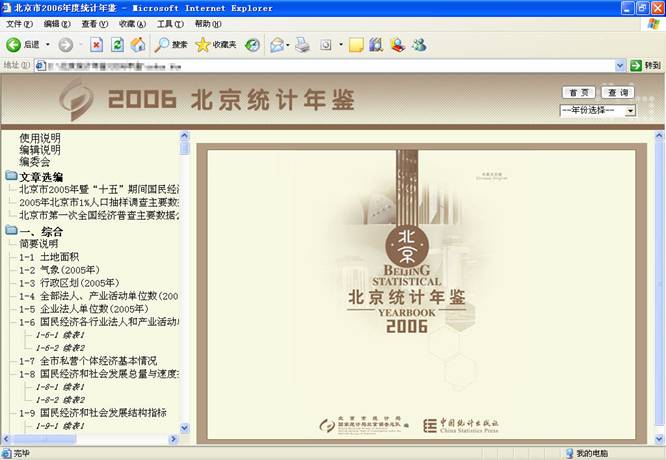The width and height of the screenshot is (666, 460).
Task: Open the 查看(V) menu
Action: (x=95, y=24)
